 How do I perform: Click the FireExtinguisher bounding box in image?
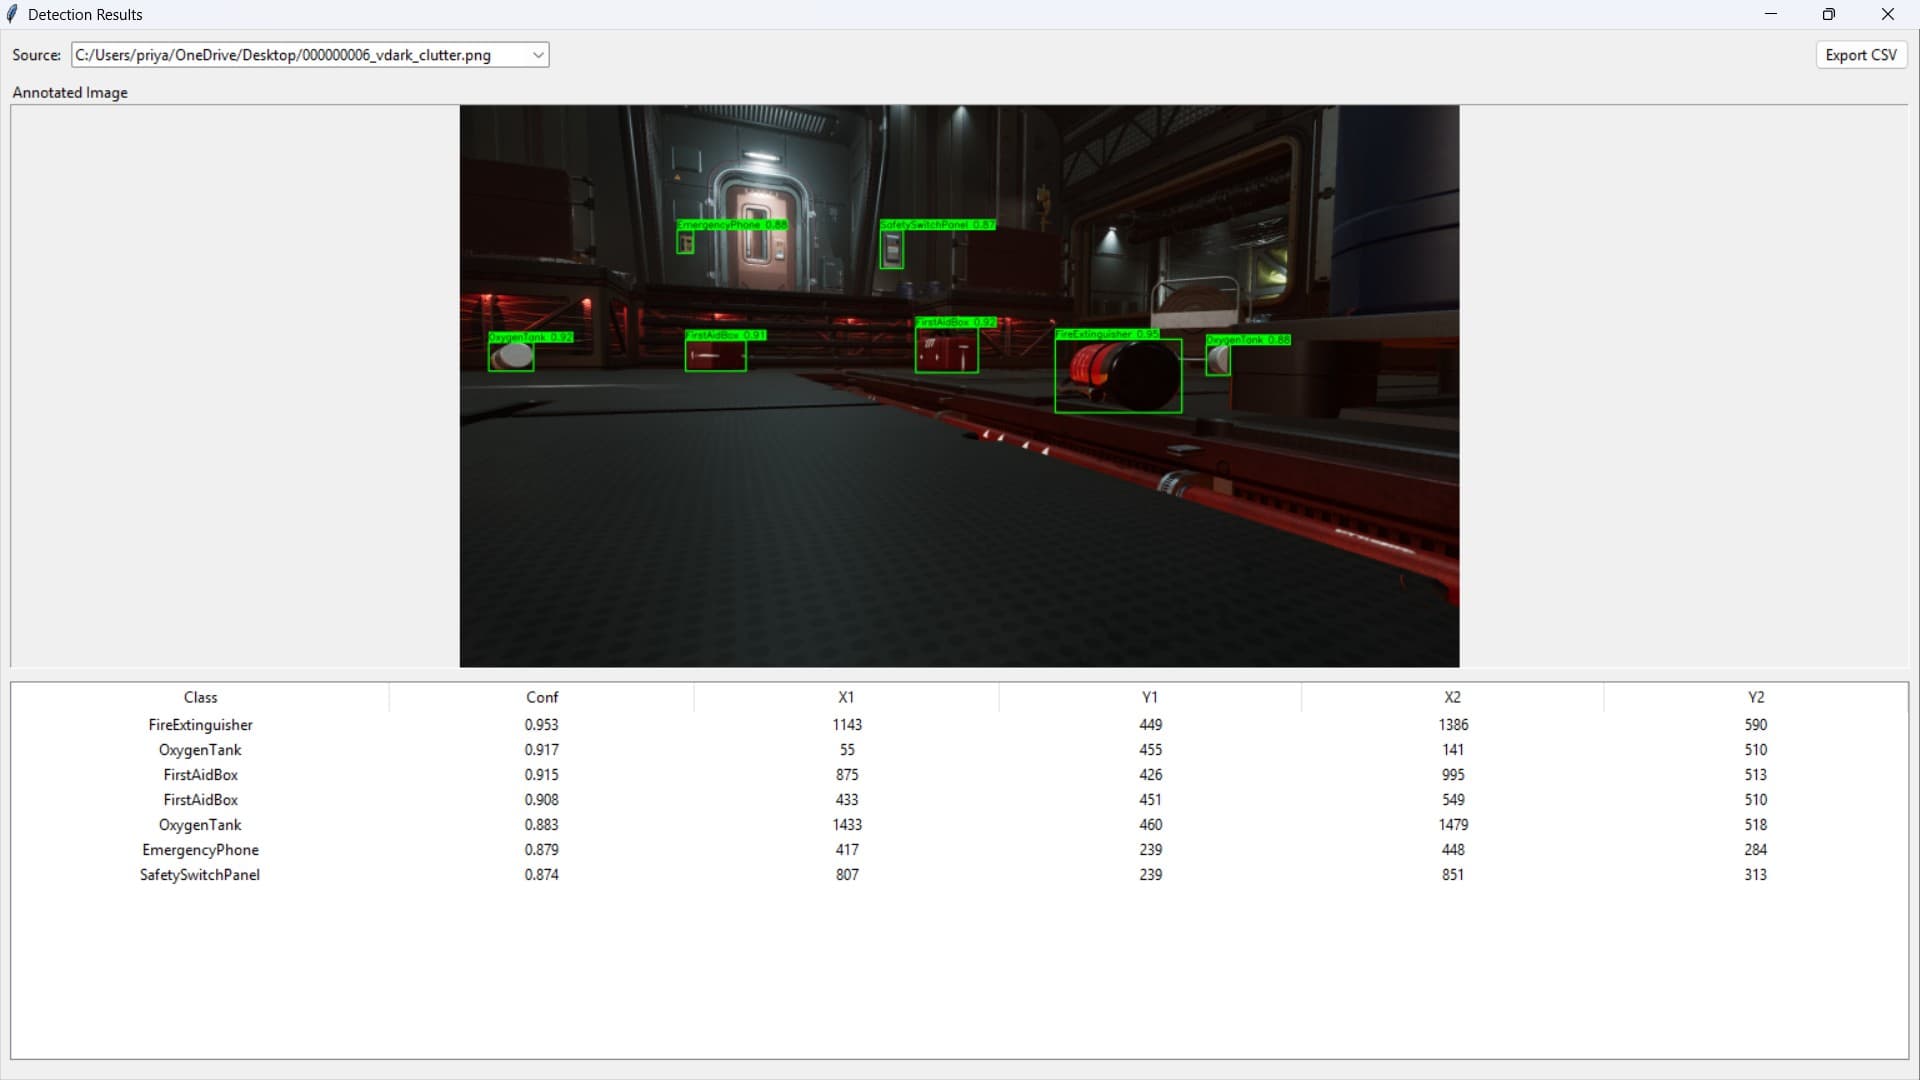1118,376
